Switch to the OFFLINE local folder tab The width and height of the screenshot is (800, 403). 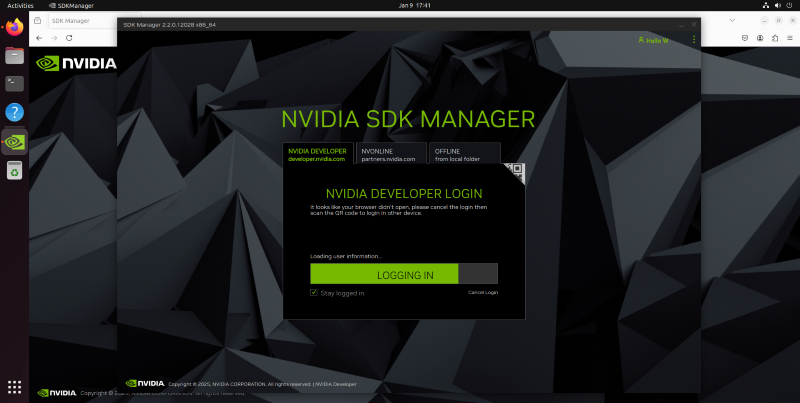pyautogui.click(x=456, y=154)
